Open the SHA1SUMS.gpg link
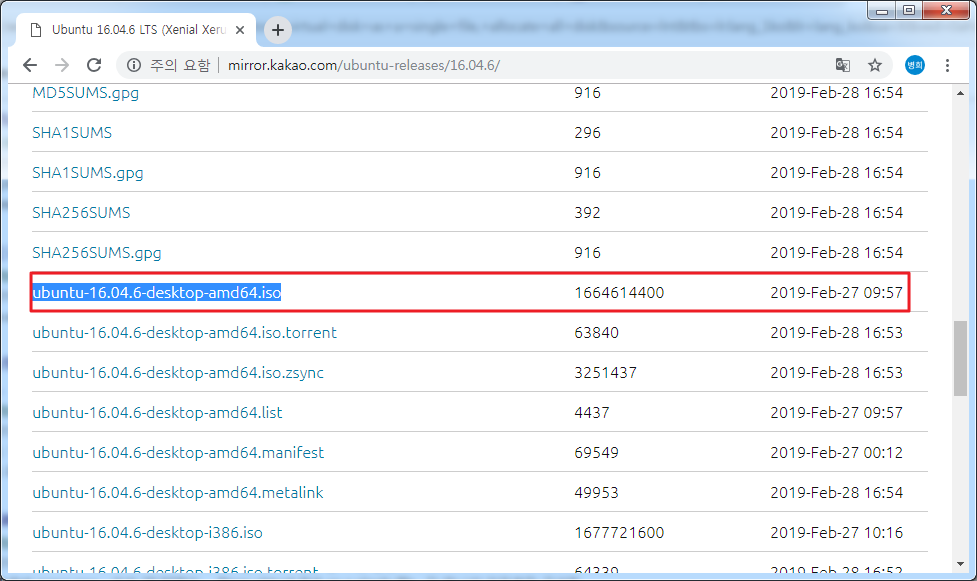The height and width of the screenshot is (581, 977). (x=88, y=173)
